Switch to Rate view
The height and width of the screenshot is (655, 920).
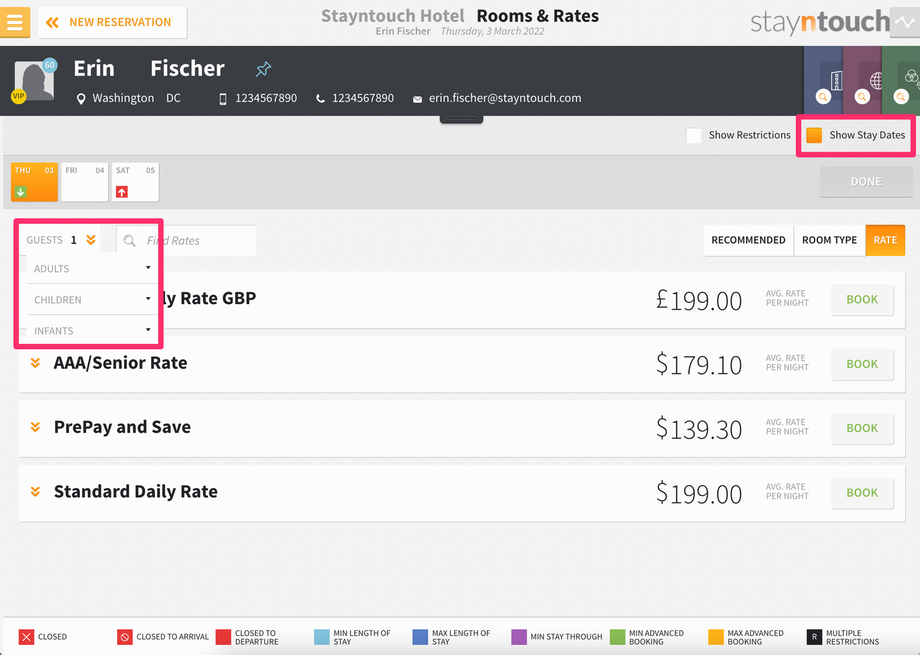click(x=885, y=240)
